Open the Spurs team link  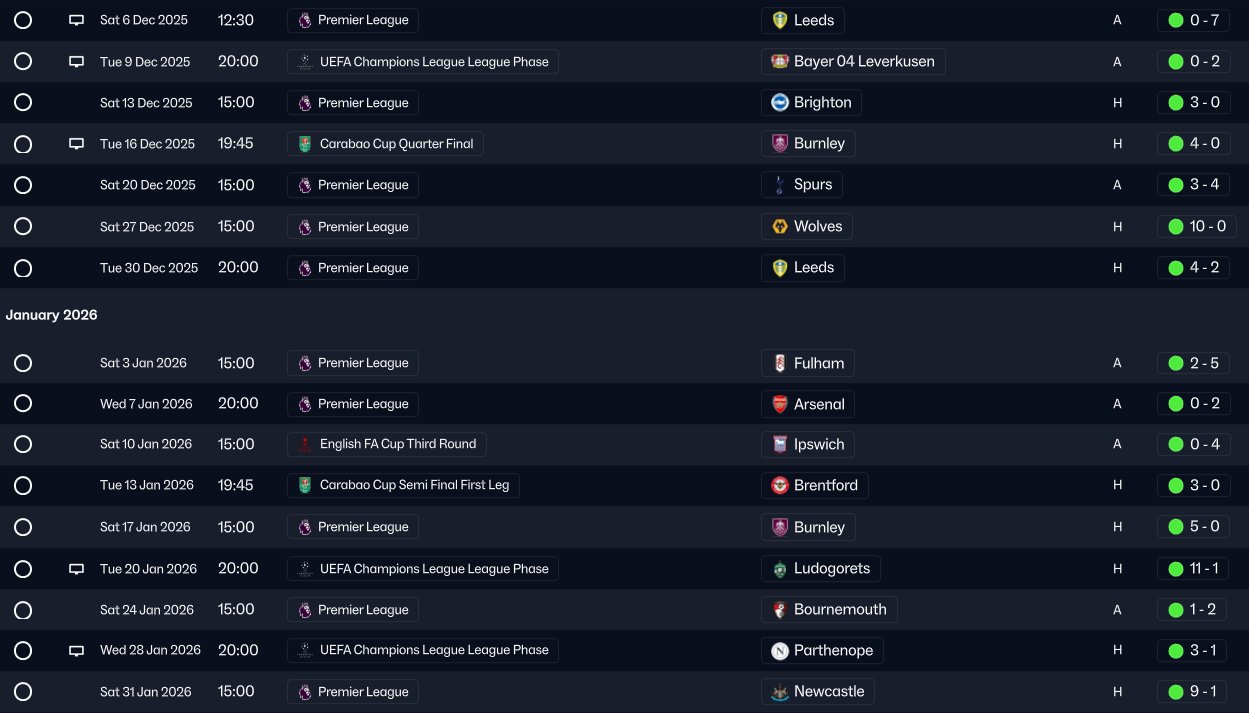coord(812,185)
